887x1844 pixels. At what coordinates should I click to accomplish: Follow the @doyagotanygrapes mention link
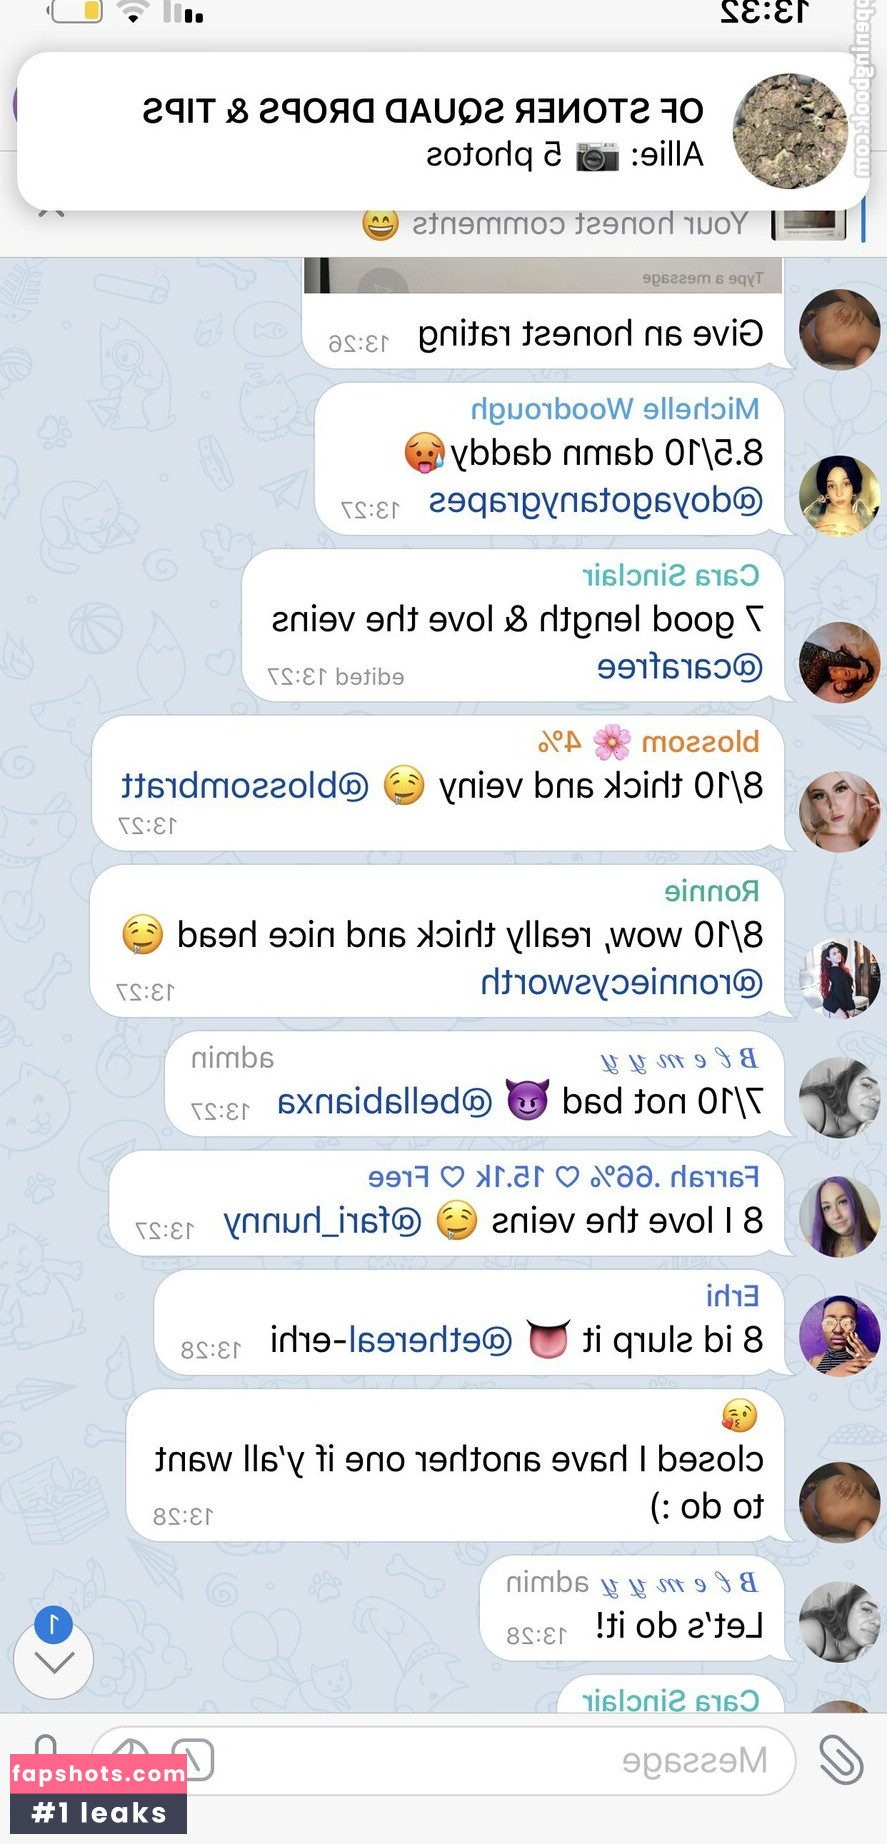(596, 500)
